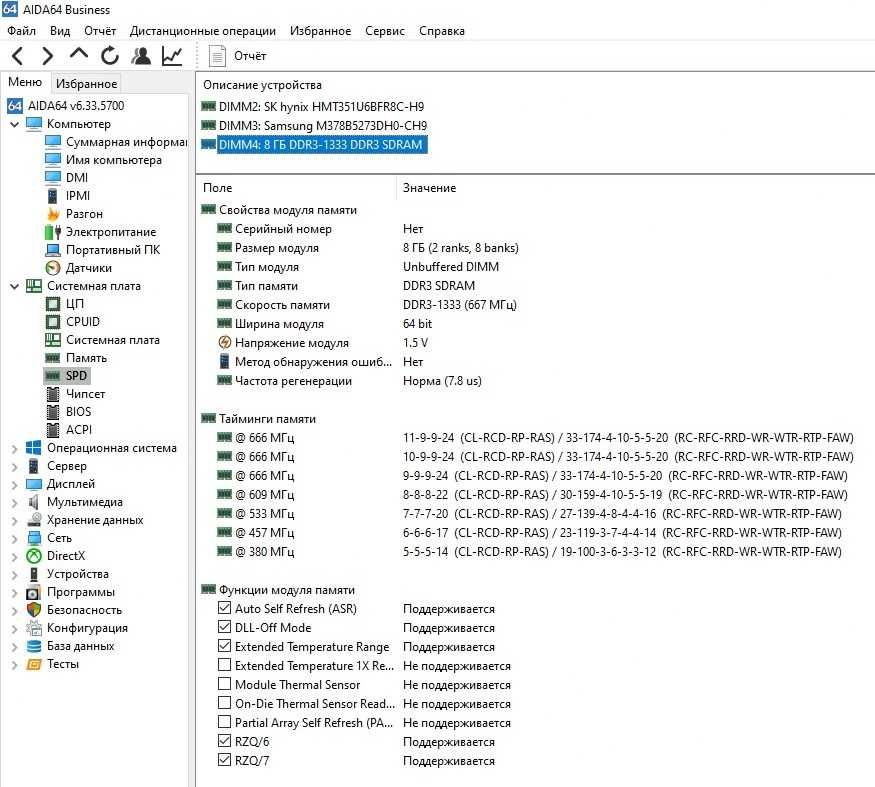
Task: Select DIMM2: SK hynix HMT351U6BFR8C-H9
Action: point(321,107)
